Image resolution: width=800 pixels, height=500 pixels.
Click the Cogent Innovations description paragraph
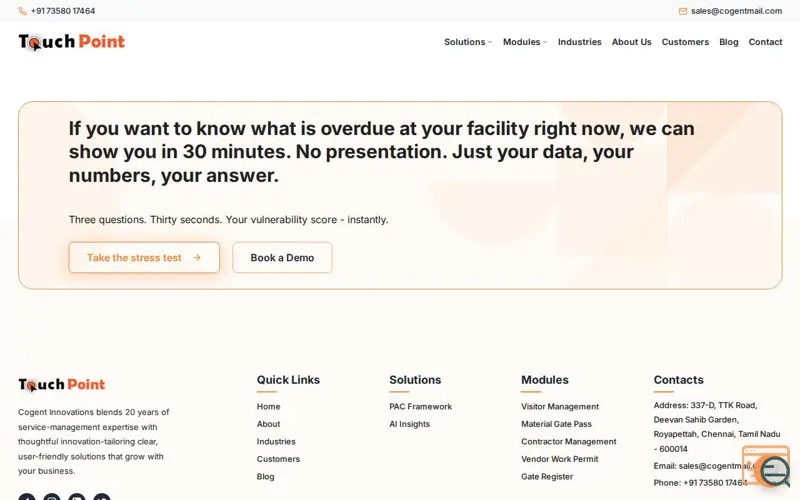[94, 441]
